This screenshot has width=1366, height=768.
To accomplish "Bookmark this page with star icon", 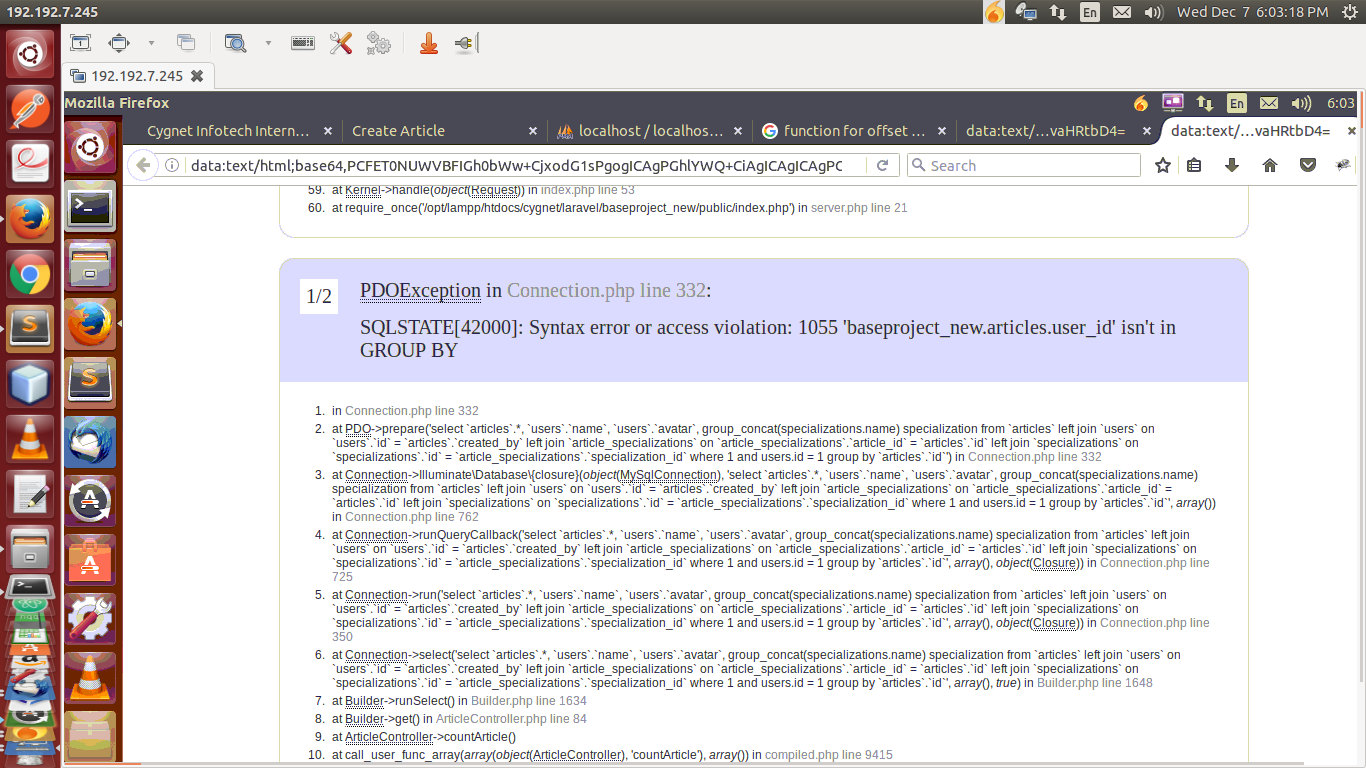I will click(x=1162, y=165).
